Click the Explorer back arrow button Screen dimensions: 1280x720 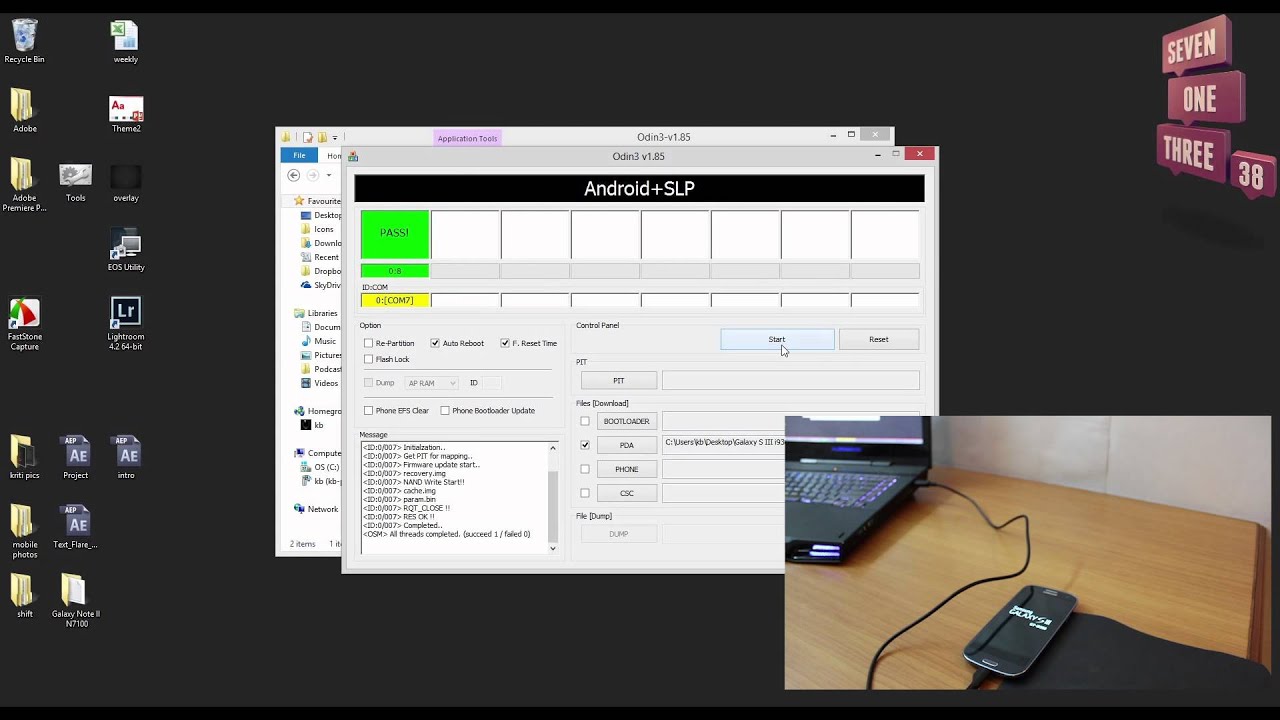pos(293,175)
